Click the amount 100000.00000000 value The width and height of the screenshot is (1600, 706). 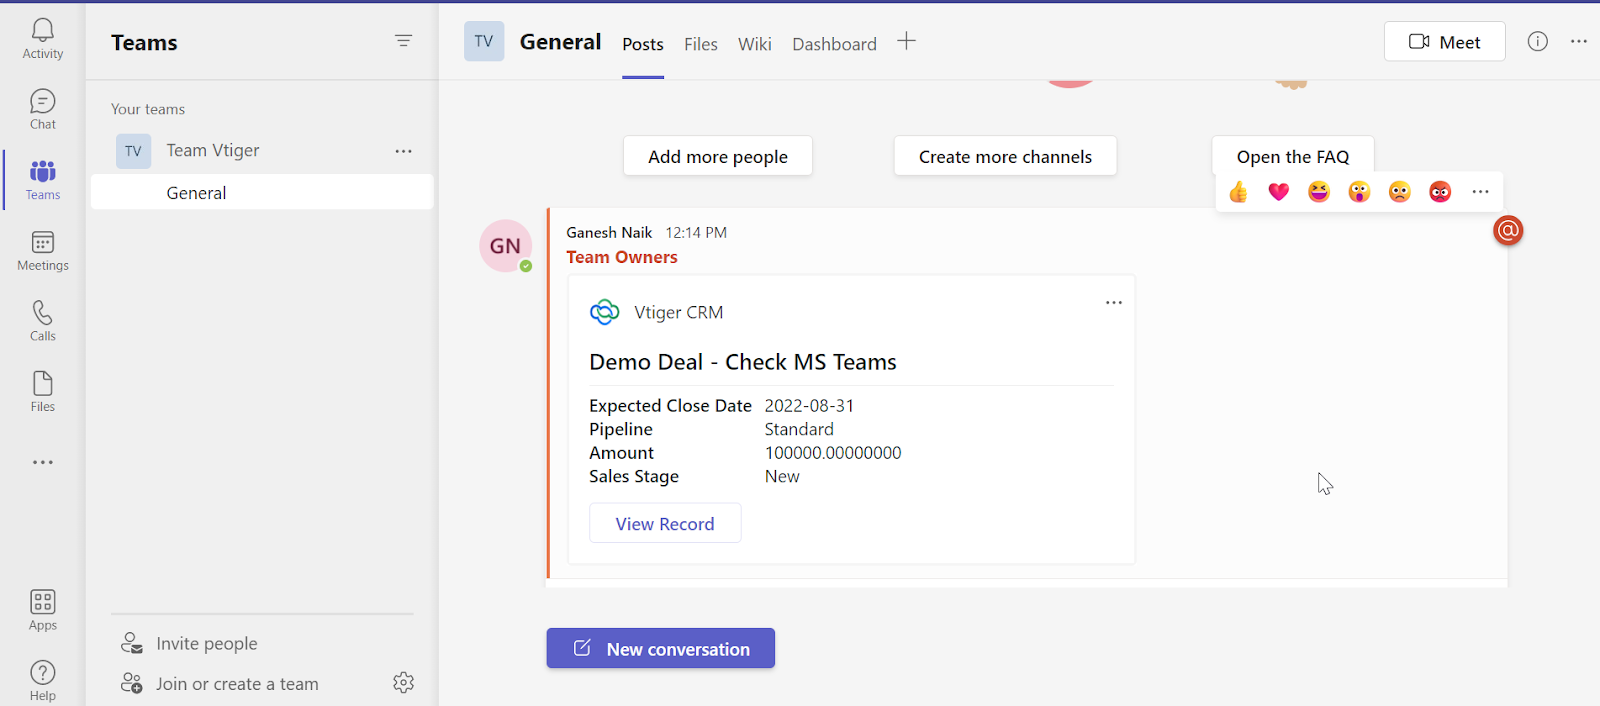pyautogui.click(x=833, y=453)
